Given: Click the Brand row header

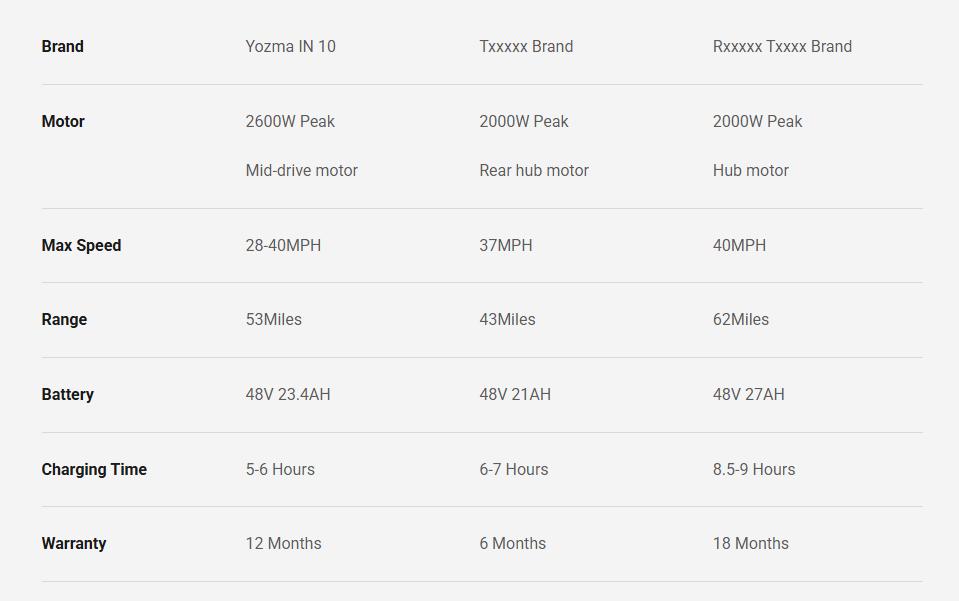Looking at the screenshot, I should tap(63, 46).
